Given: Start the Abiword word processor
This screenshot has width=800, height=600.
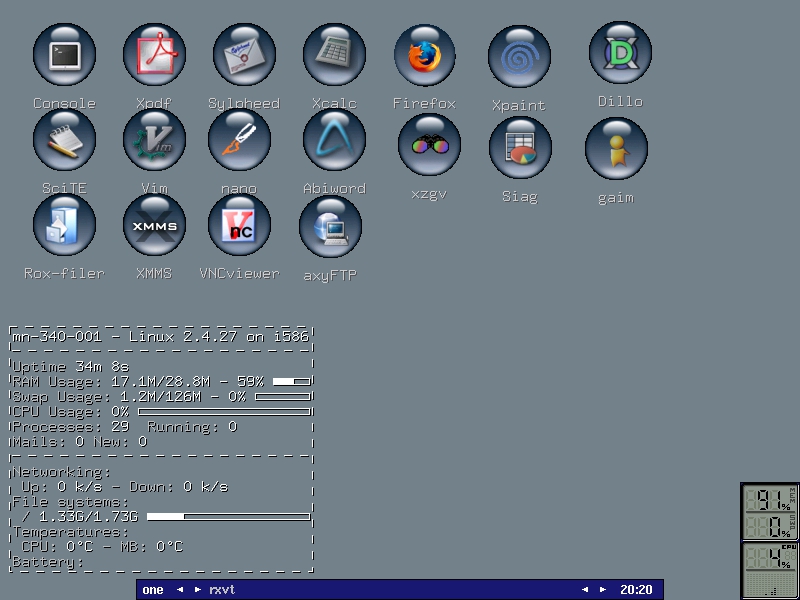Looking at the screenshot, I should pyautogui.click(x=334, y=140).
